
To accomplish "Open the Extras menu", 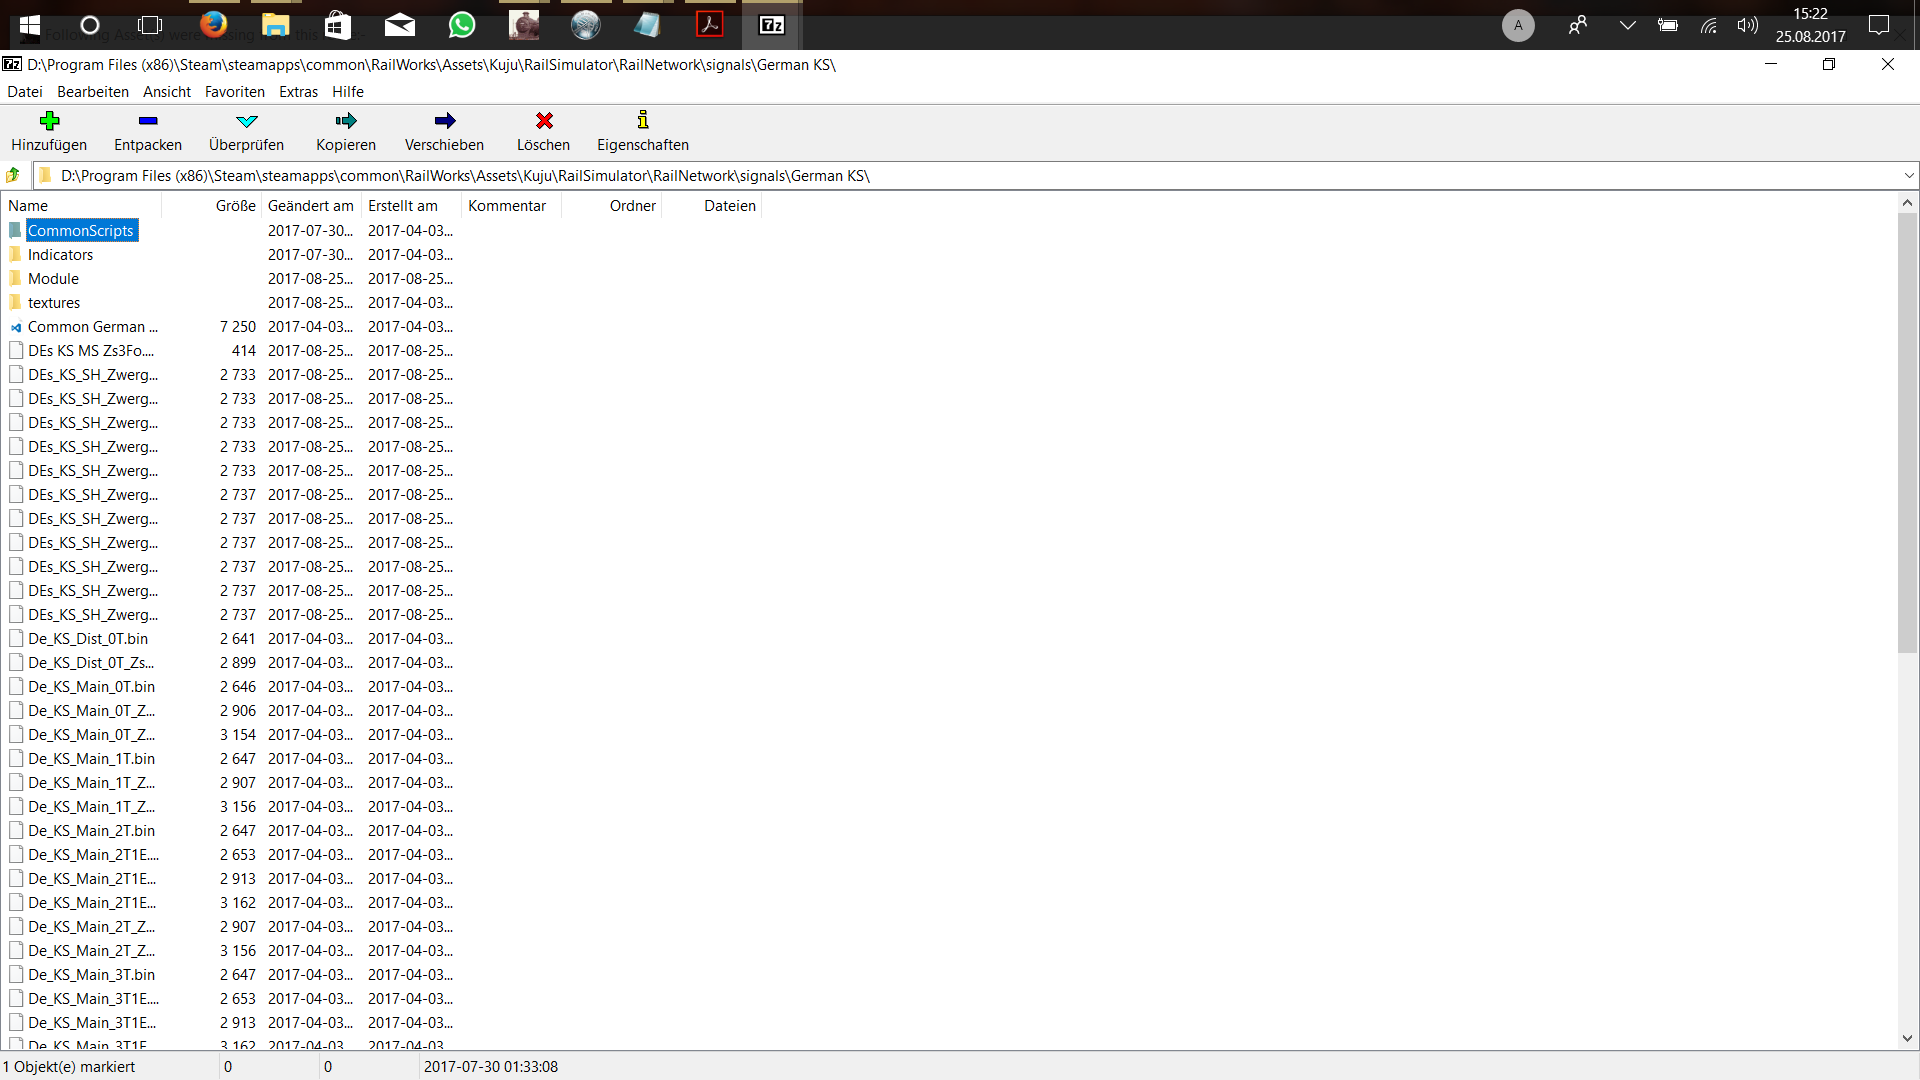I will (298, 92).
